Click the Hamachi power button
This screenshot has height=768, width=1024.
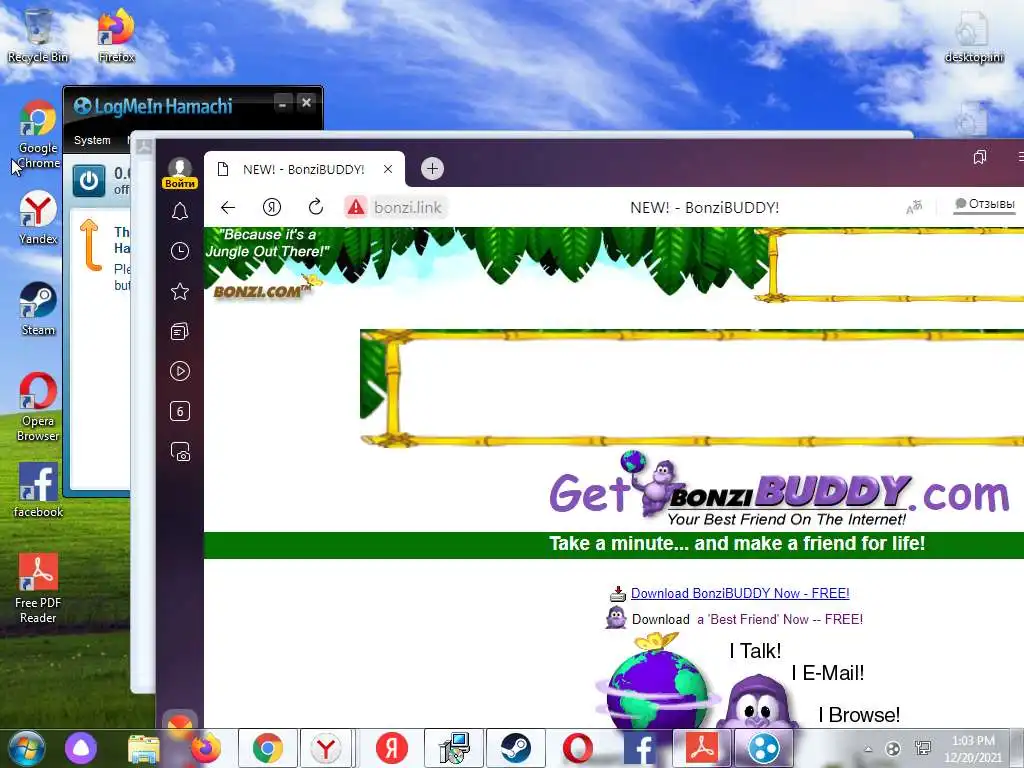(x=89, y=181)
